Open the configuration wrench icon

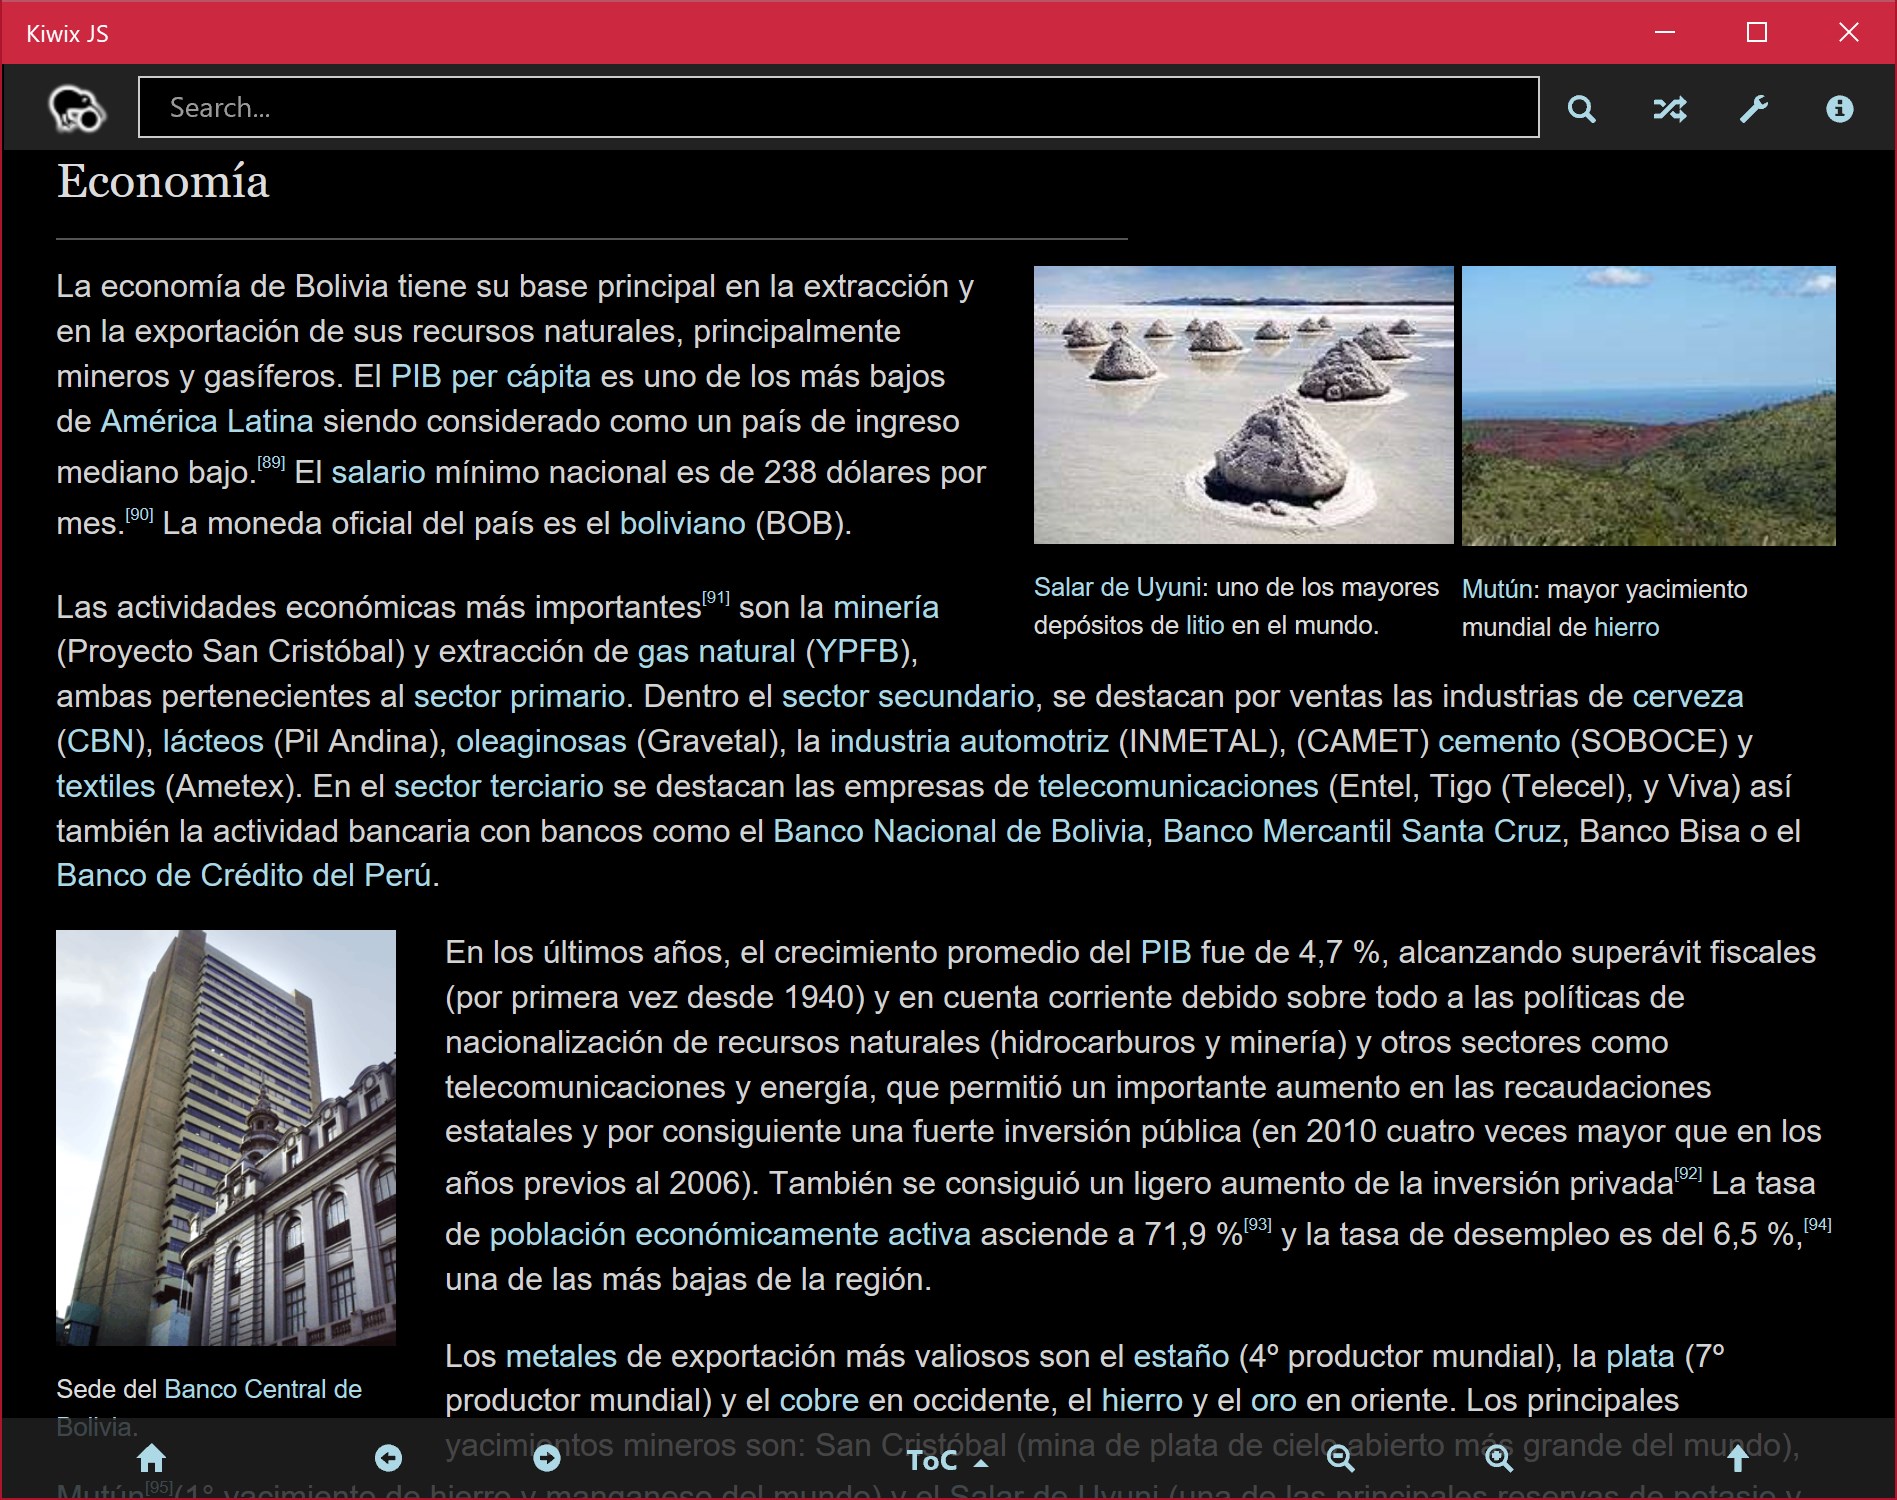[1753, 108]
